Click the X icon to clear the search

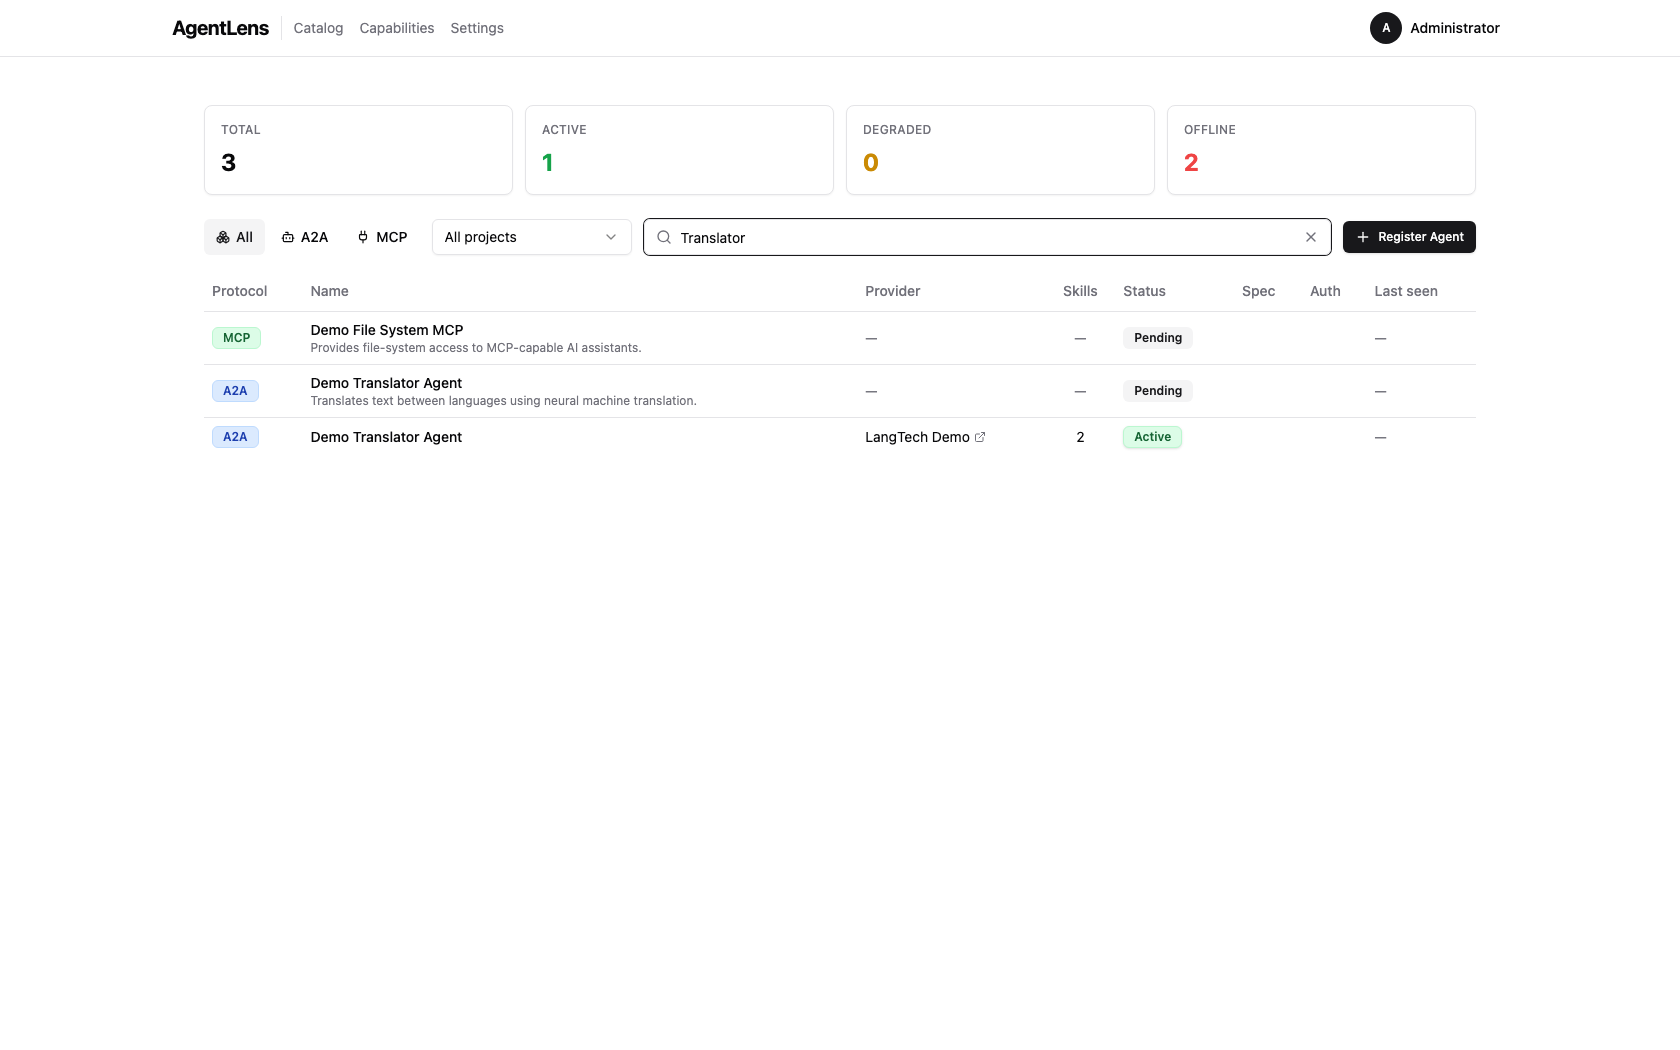[x=1310, y=237]
